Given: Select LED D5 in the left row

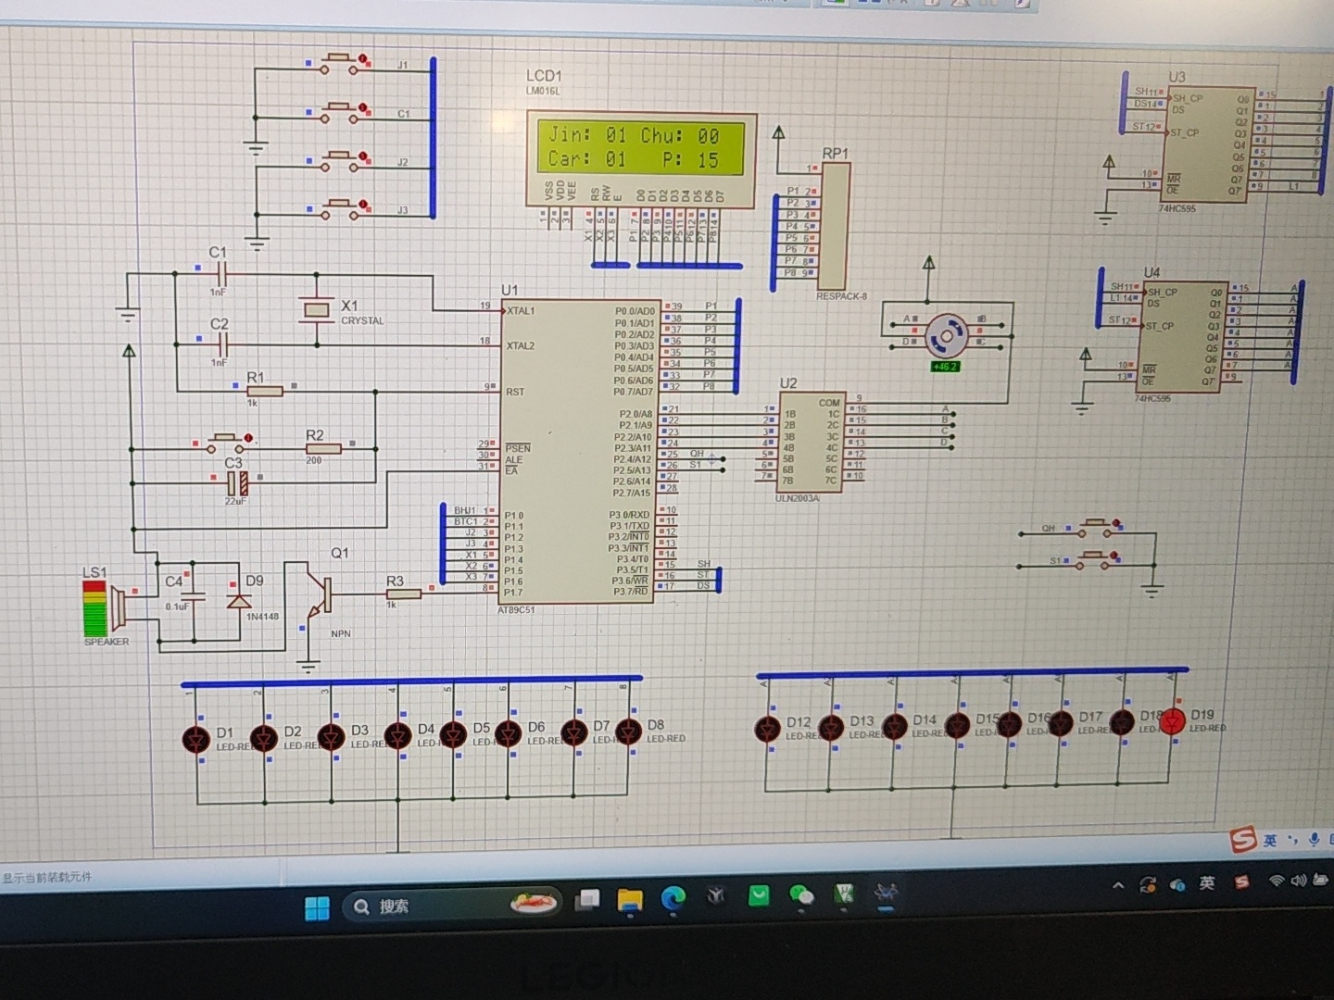Looking at the screenshot, I should [453, 735].
